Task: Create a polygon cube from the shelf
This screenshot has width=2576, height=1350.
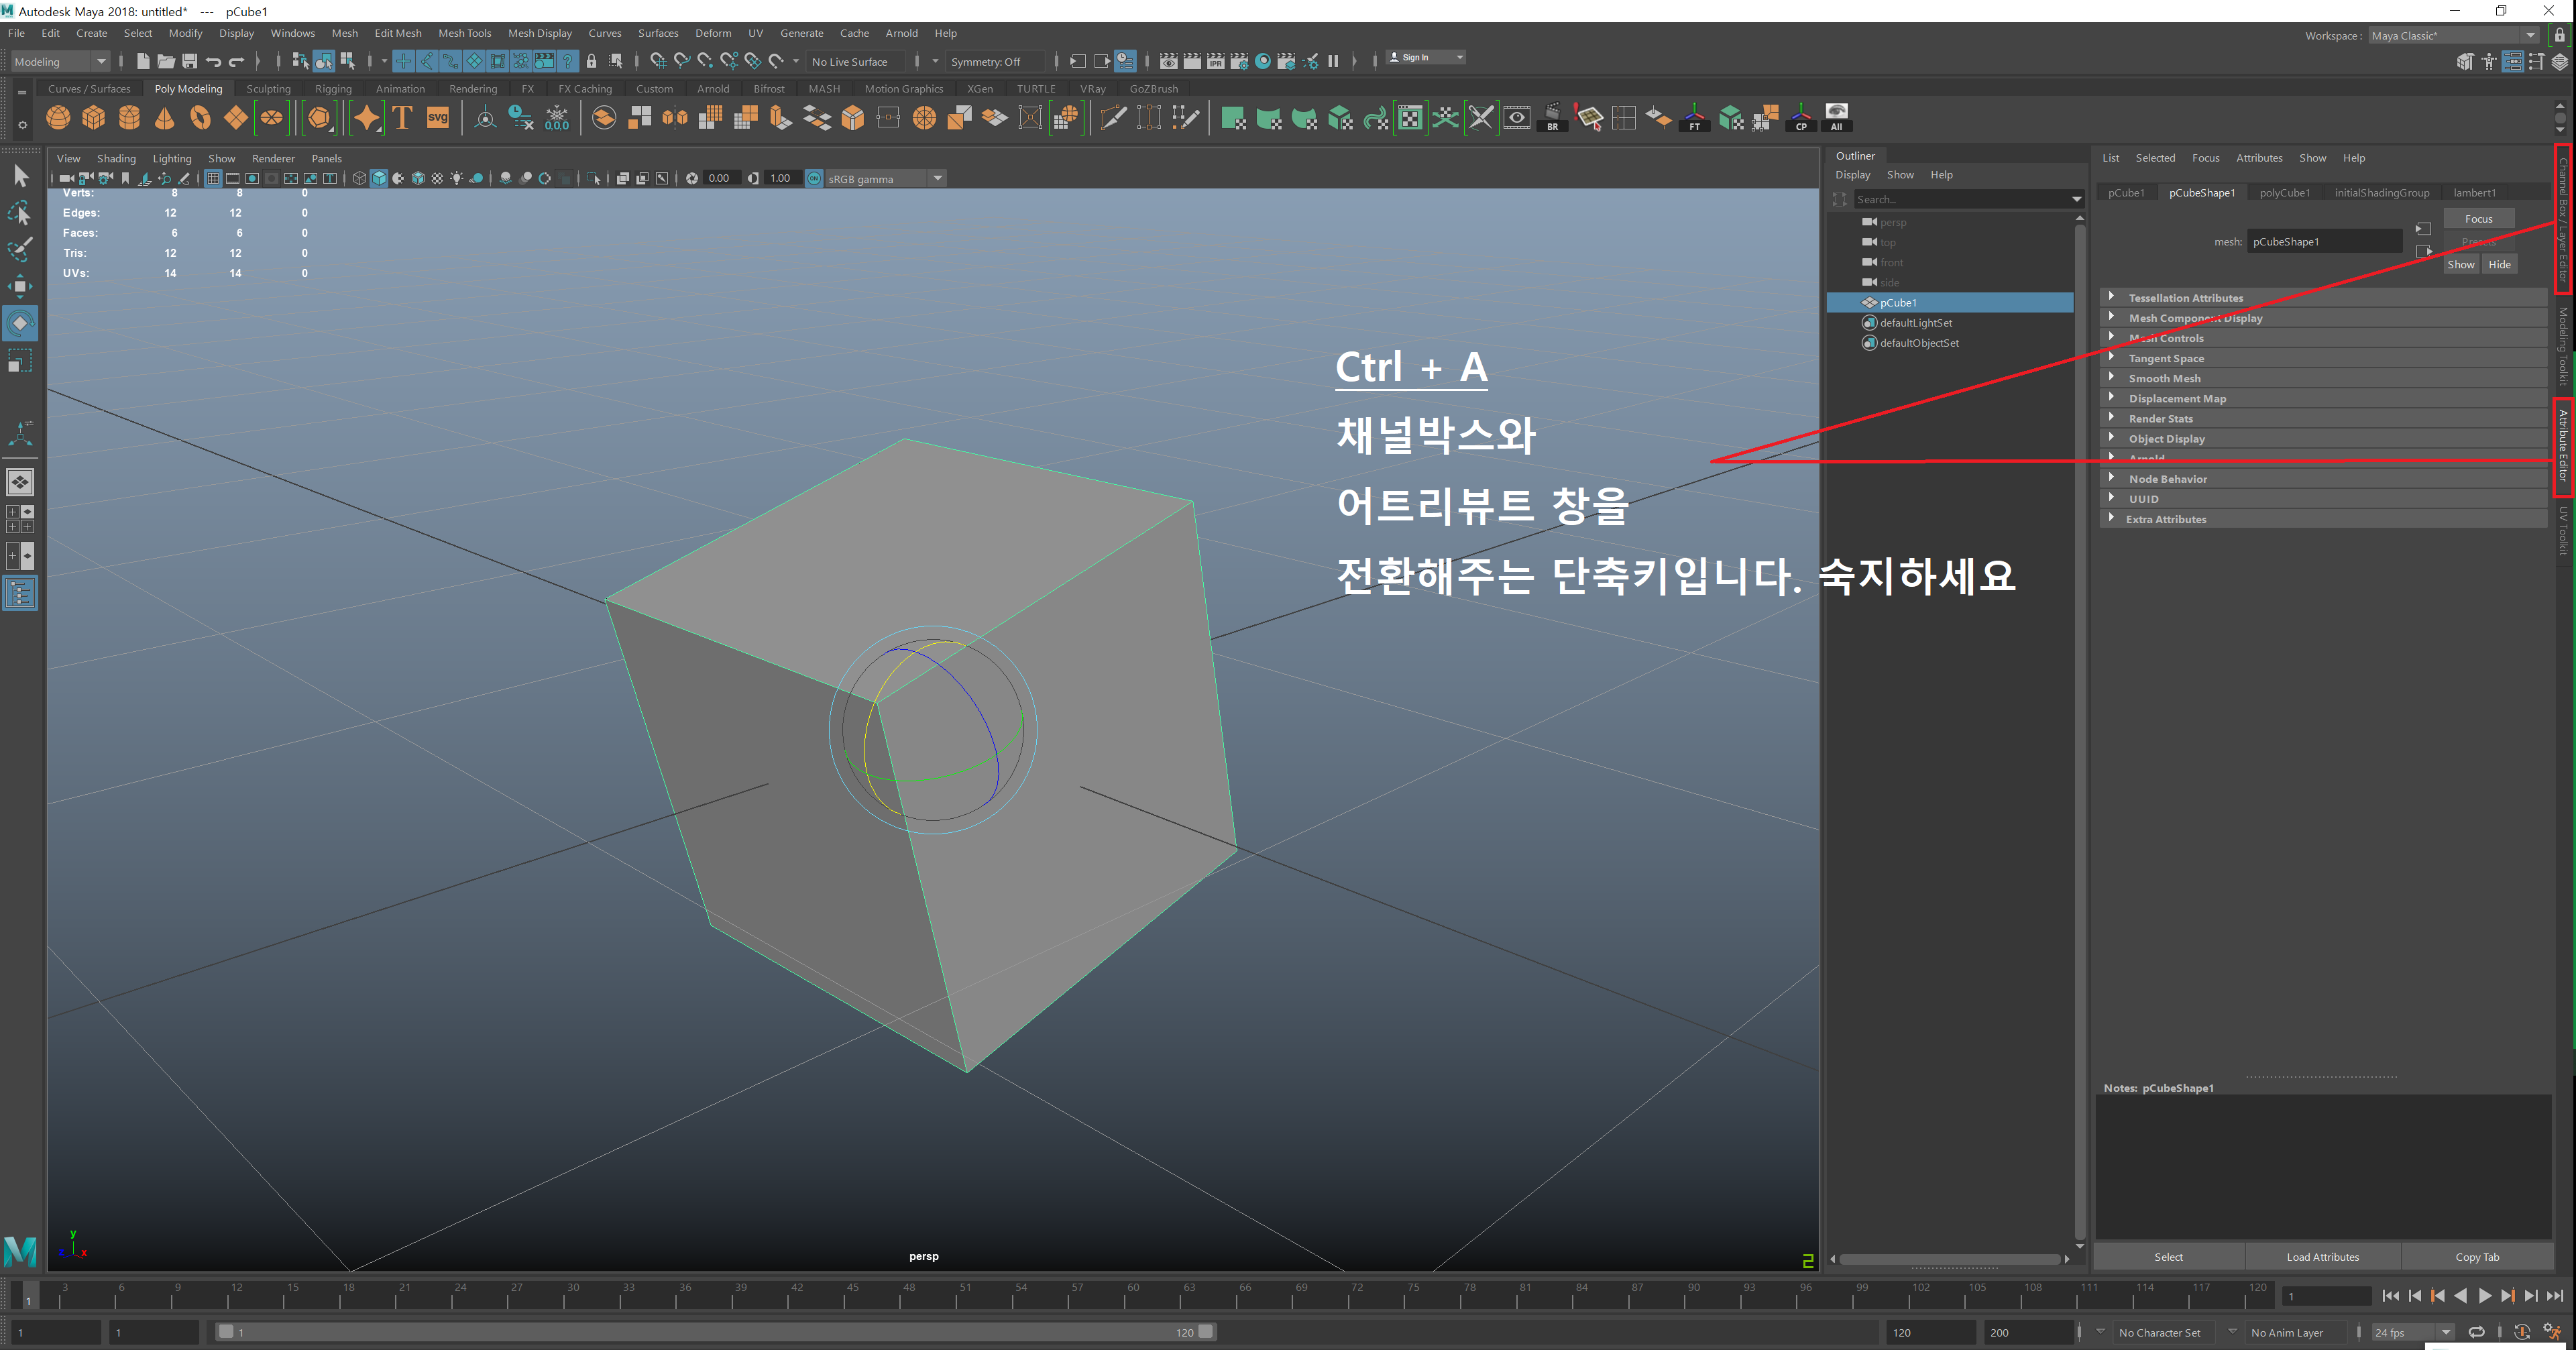Action: (x=94, y=118)
